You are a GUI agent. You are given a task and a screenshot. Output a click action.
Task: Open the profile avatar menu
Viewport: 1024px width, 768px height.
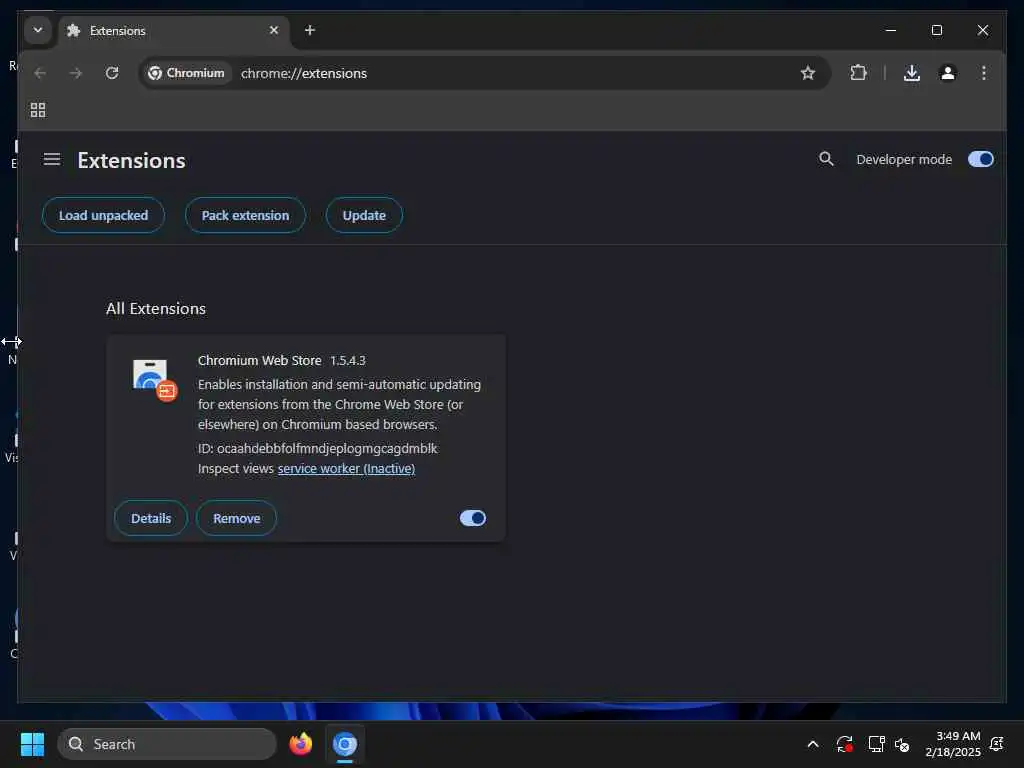948,72
